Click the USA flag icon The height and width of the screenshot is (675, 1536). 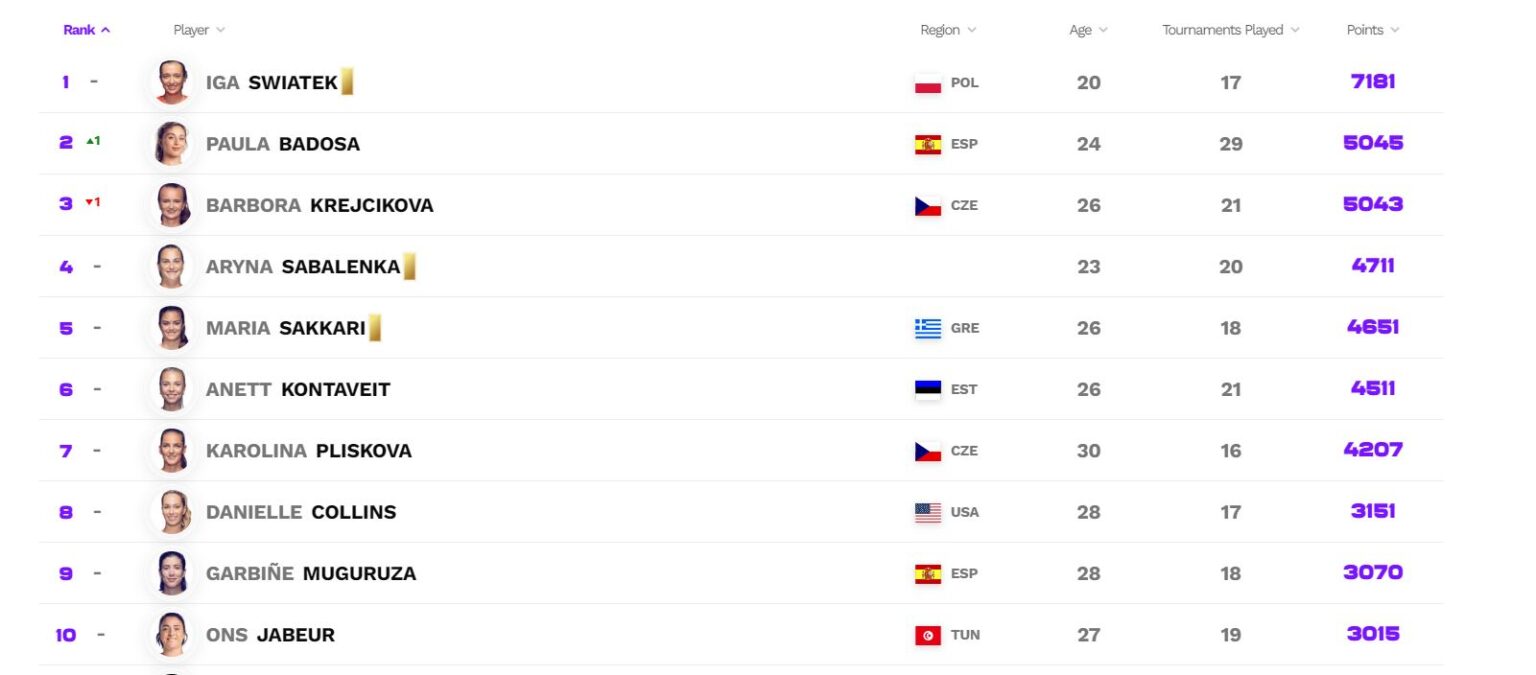point(928,513)
